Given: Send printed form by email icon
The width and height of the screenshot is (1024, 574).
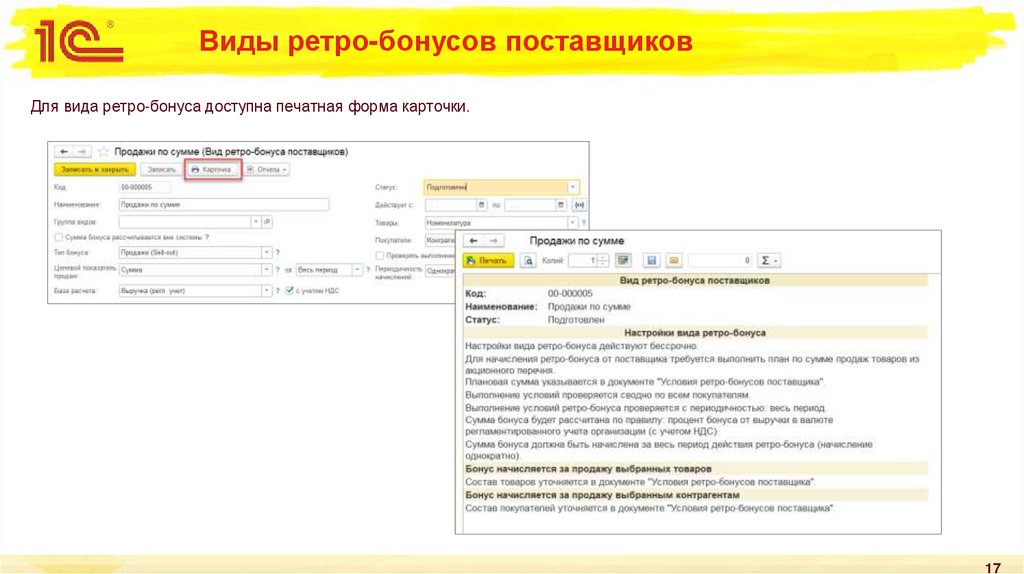Looking at the screenshot, I should tap(674, 261).
